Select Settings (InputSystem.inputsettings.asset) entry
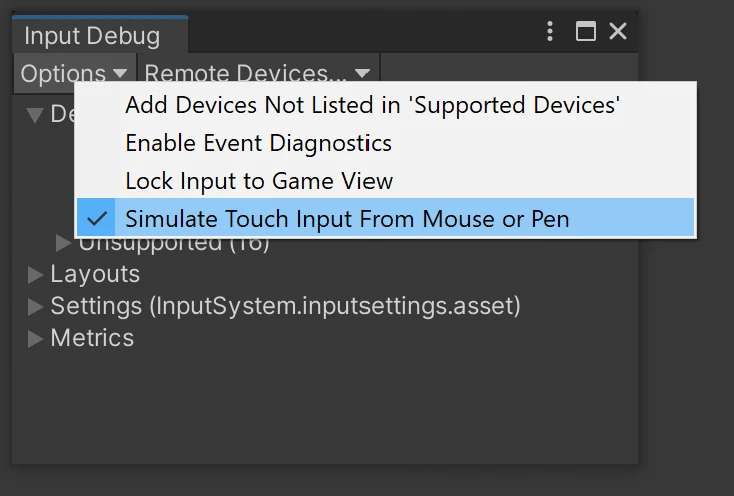Screen dimensions: 734x496 [x=285, y=306]
